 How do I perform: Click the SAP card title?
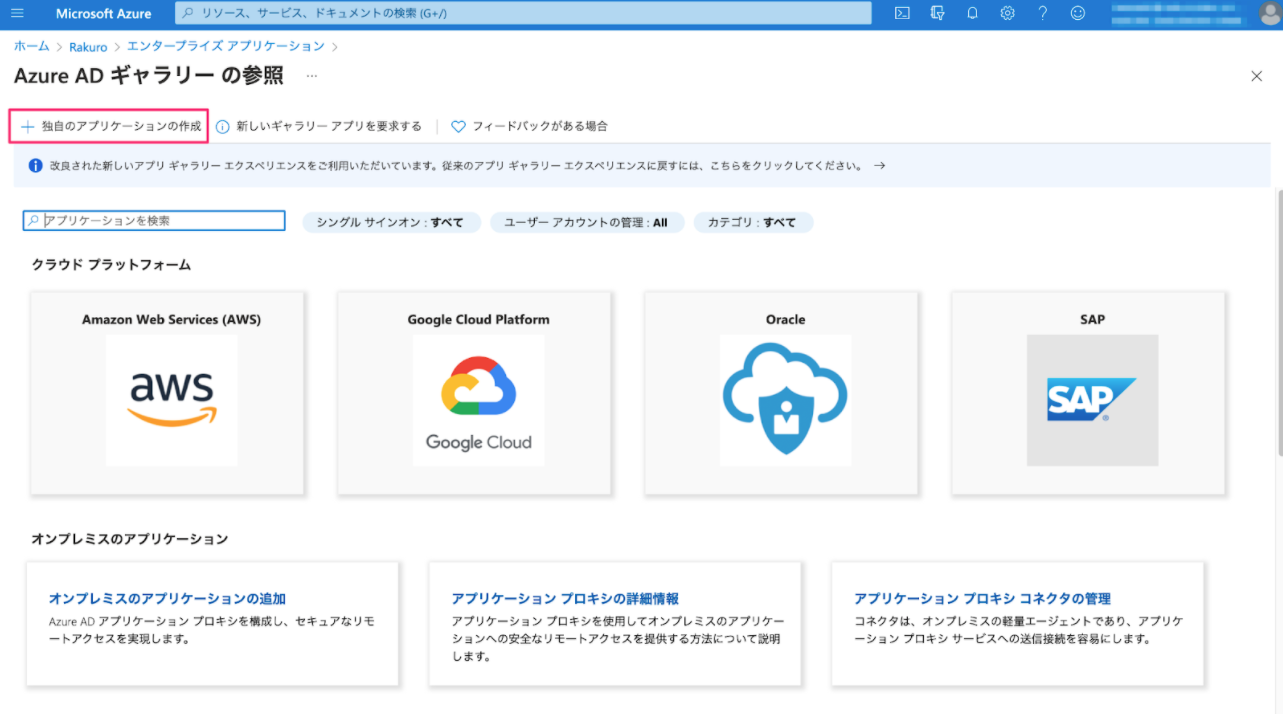coord(1092,320)
